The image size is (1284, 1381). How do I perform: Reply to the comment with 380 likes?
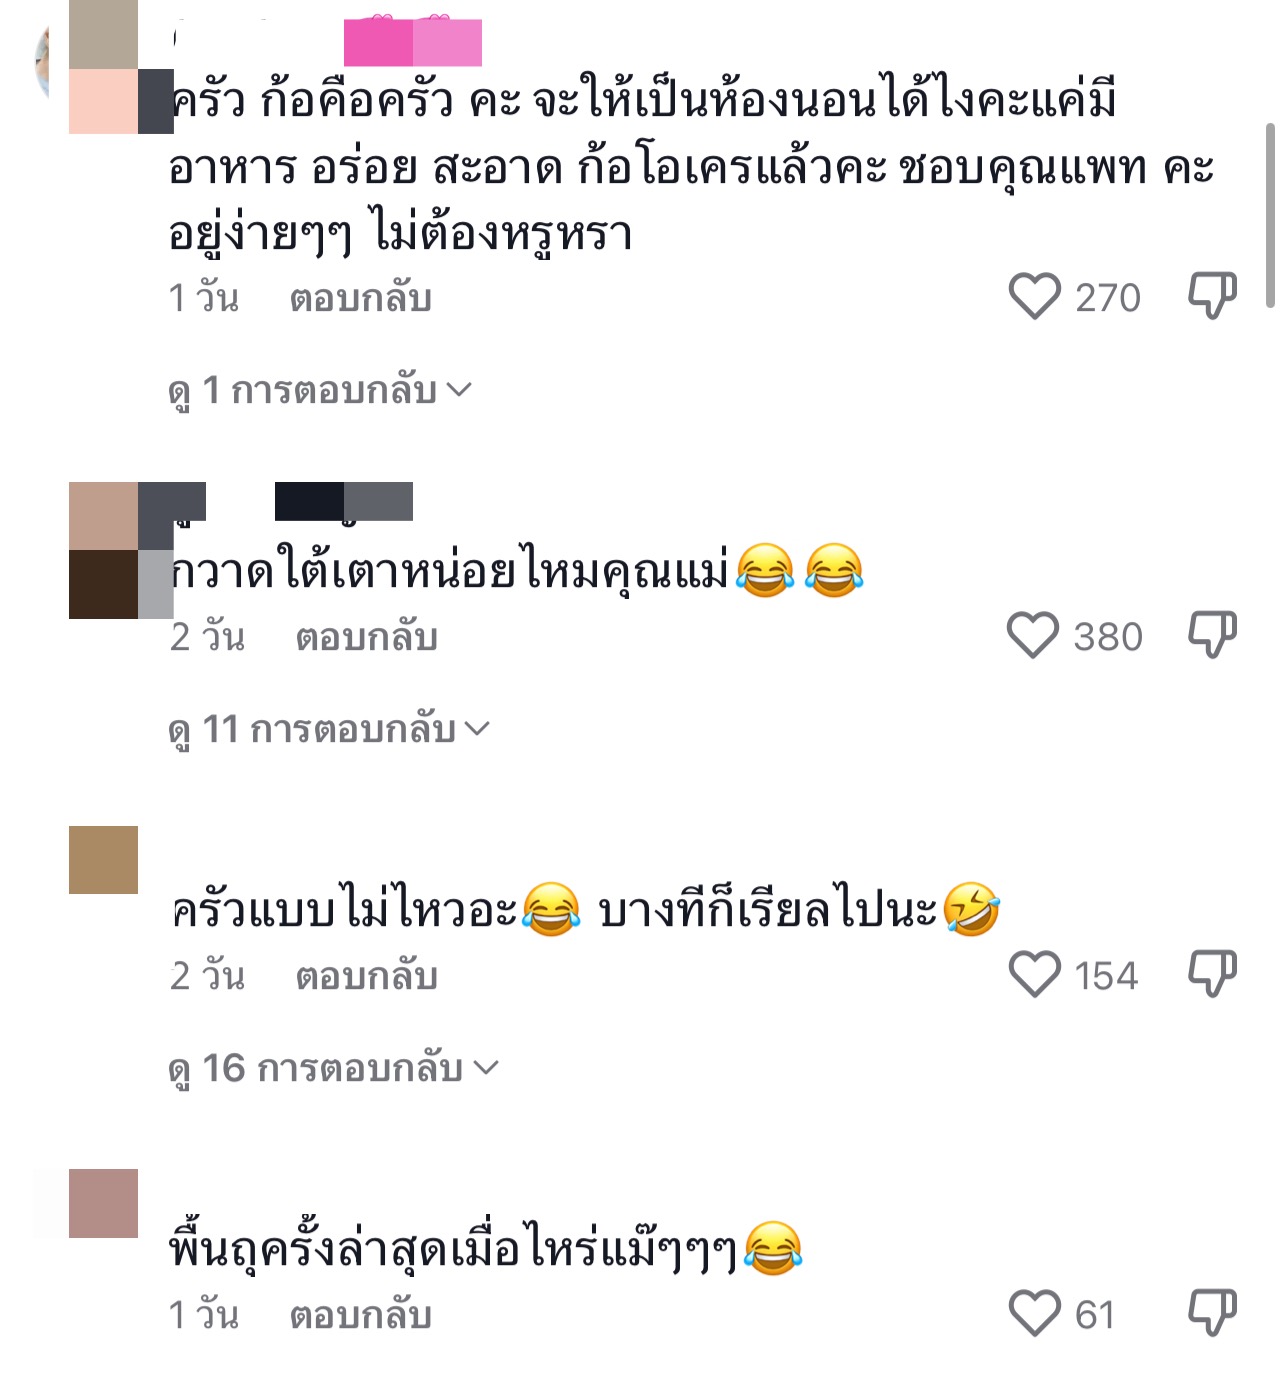[366, 637]
